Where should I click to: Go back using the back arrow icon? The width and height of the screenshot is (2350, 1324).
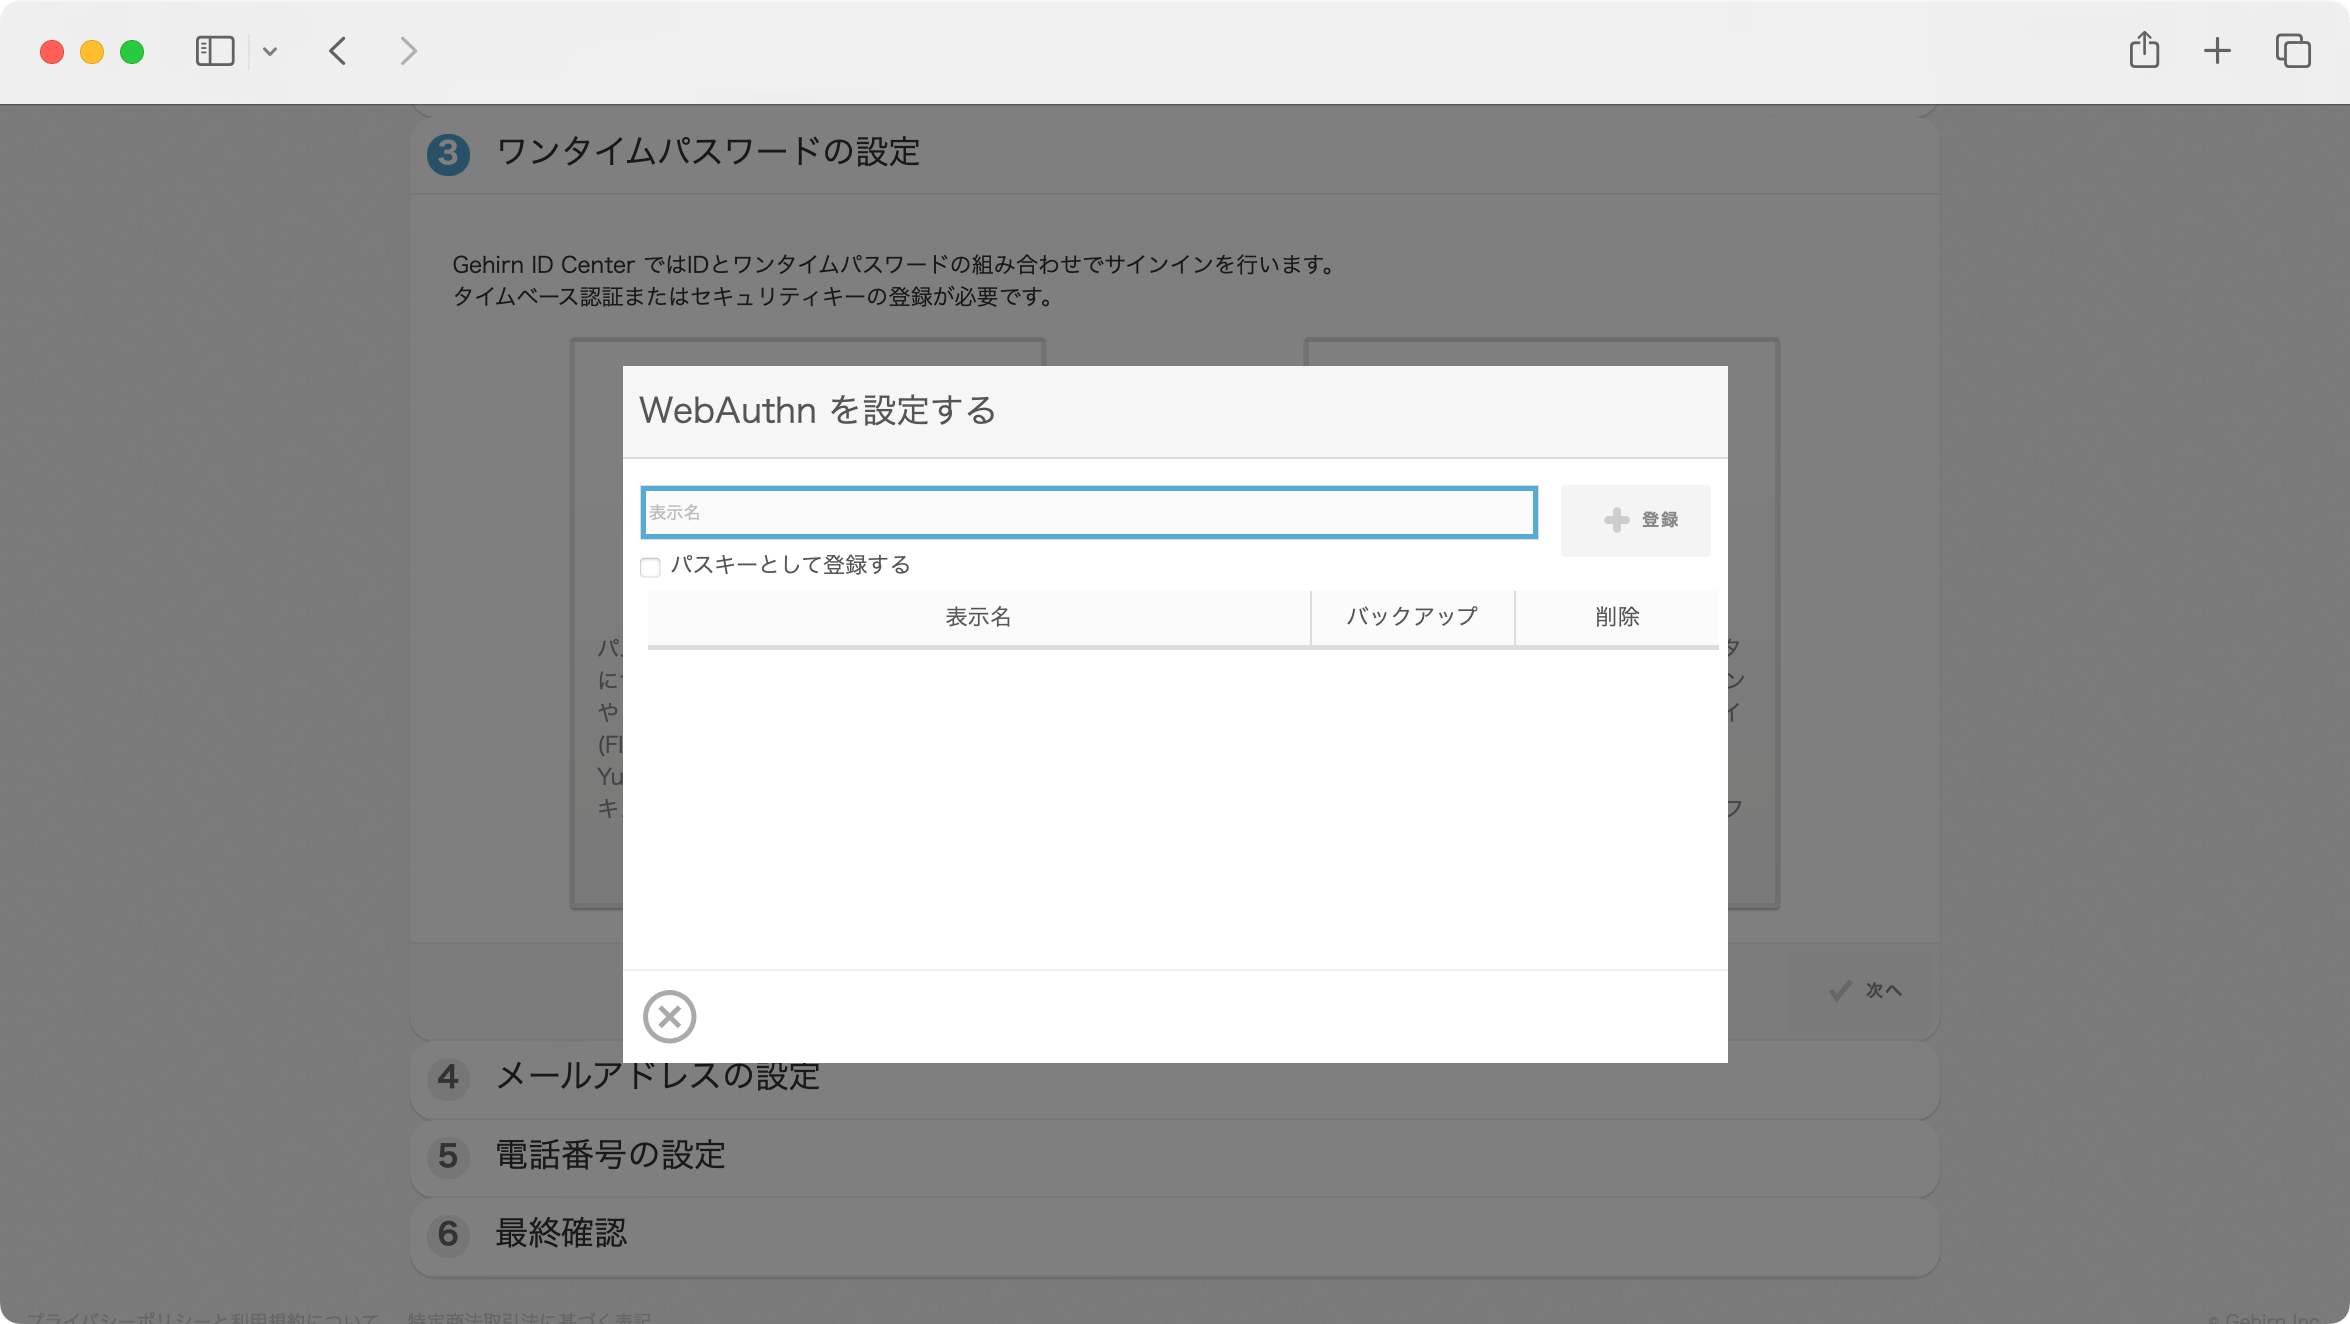pos(337,51)
